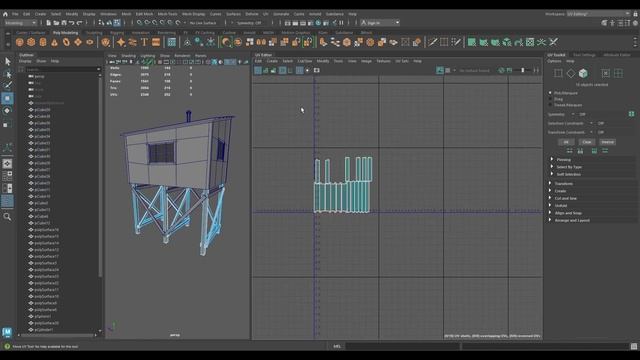Screen dimensions: 640x360
Task: Switch to the Tool Settings tab
Action: pyautogui.click(x=584, y=55)
